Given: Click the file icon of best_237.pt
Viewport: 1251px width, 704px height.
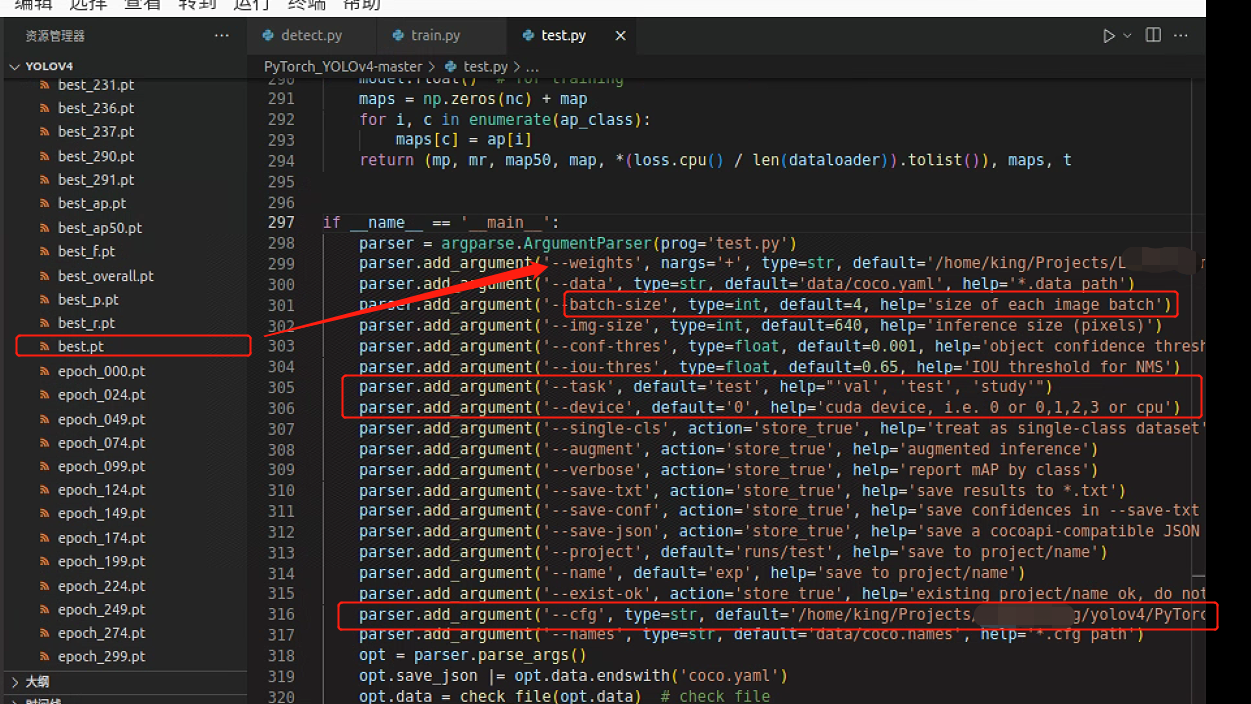Looking at the screenshot, I should pyautogui.click(x=45, y=132).
